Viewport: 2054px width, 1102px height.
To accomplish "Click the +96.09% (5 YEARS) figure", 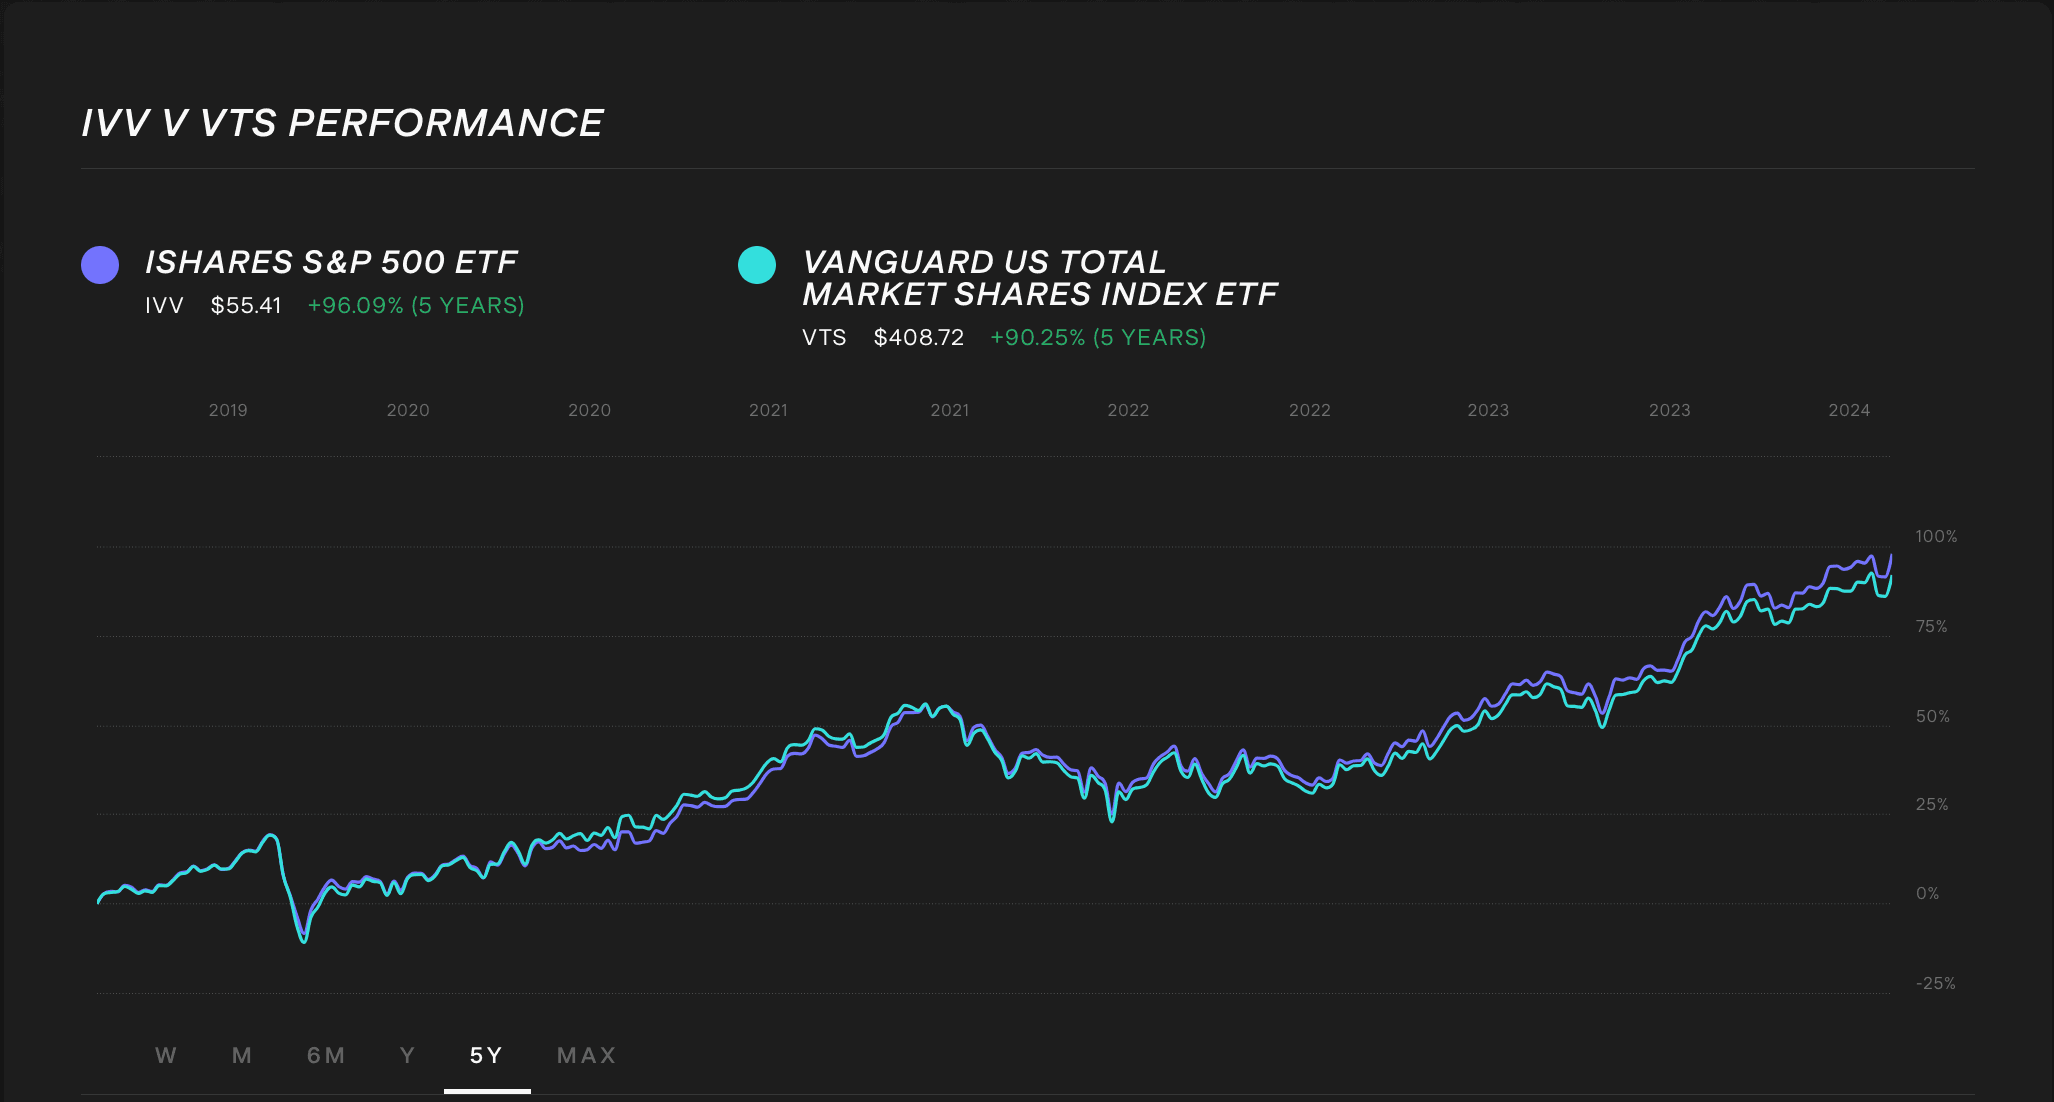I will (416, 305).
